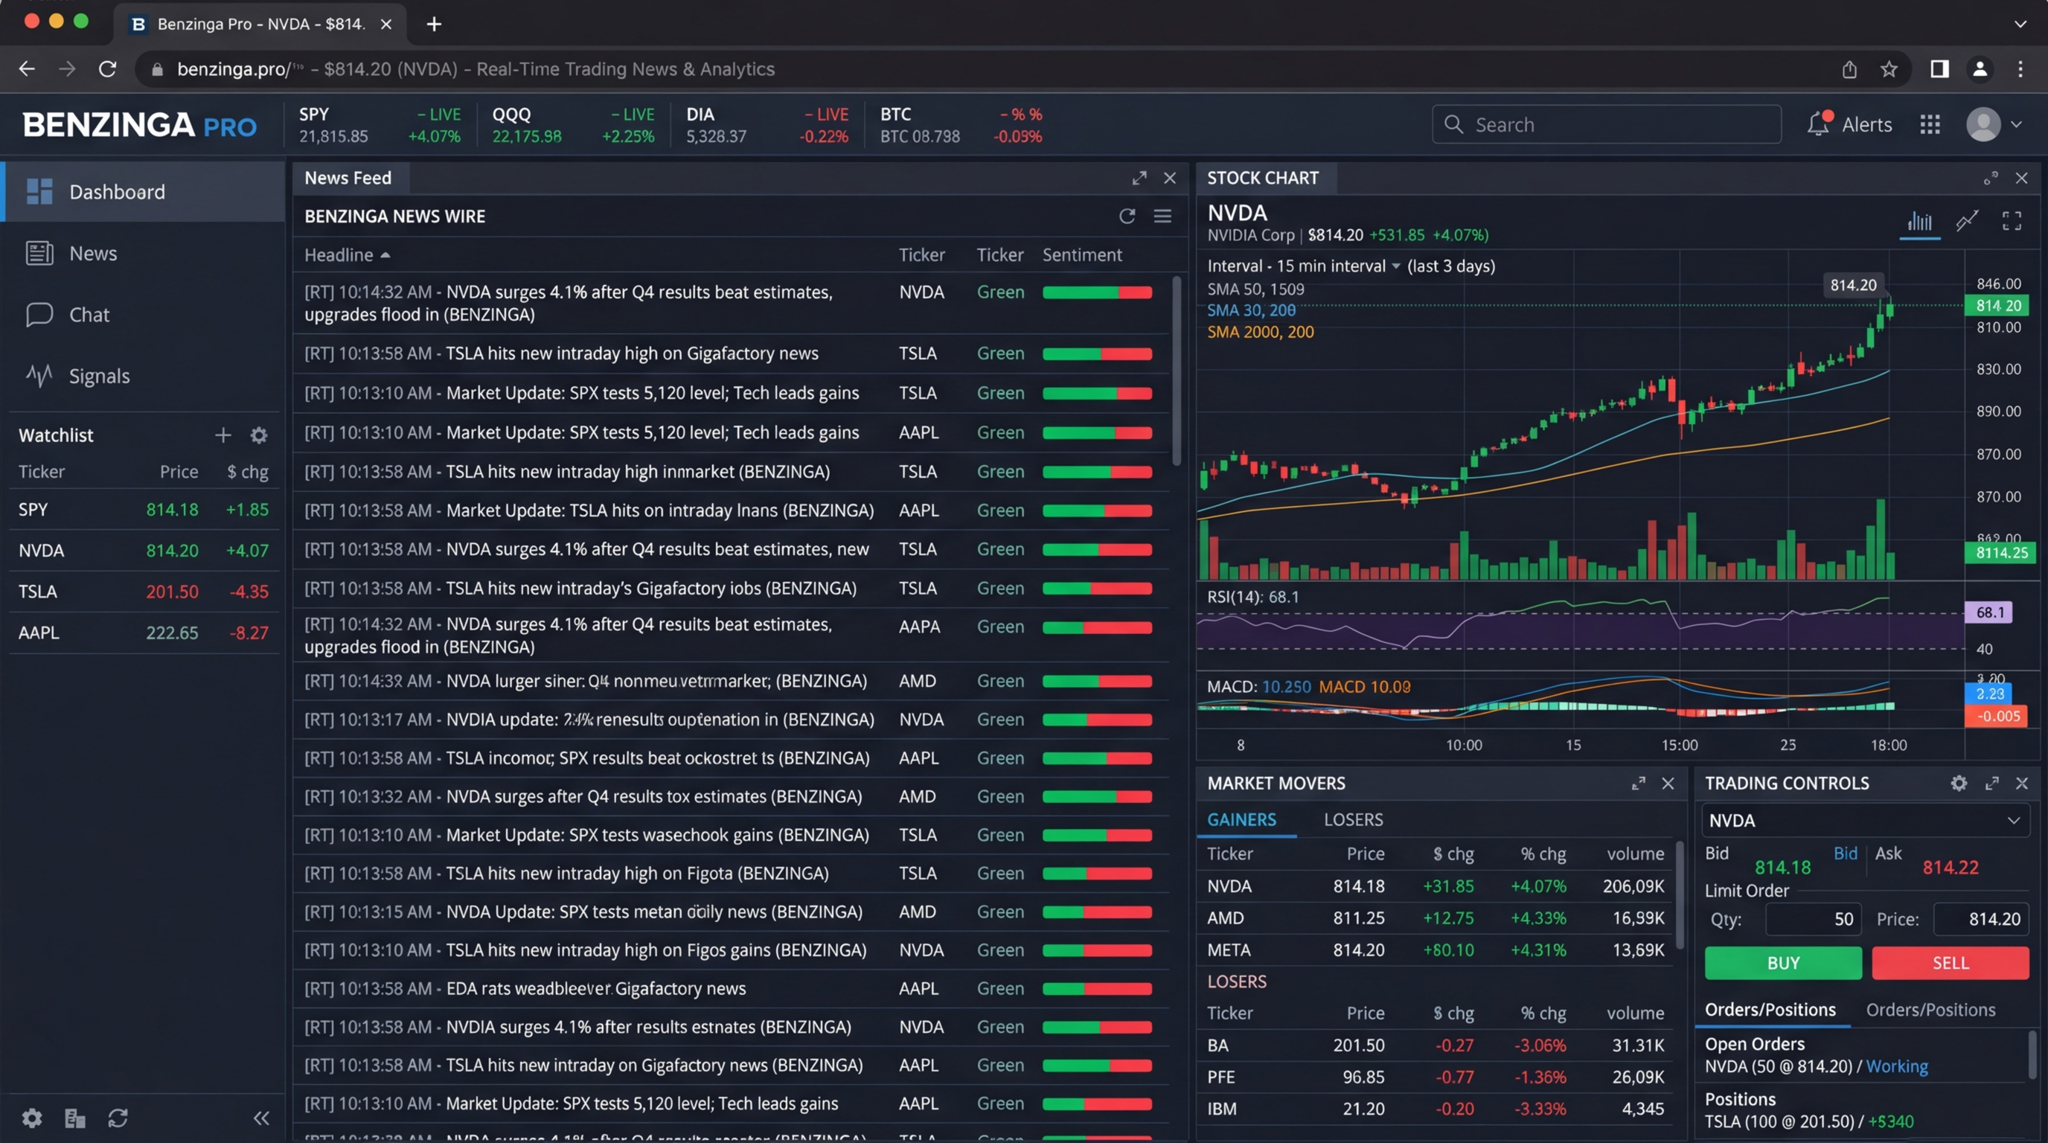Refresh the Benzinga News Wire feed
Viewport: 2048px width, 1143px height.
(1128, 215)
